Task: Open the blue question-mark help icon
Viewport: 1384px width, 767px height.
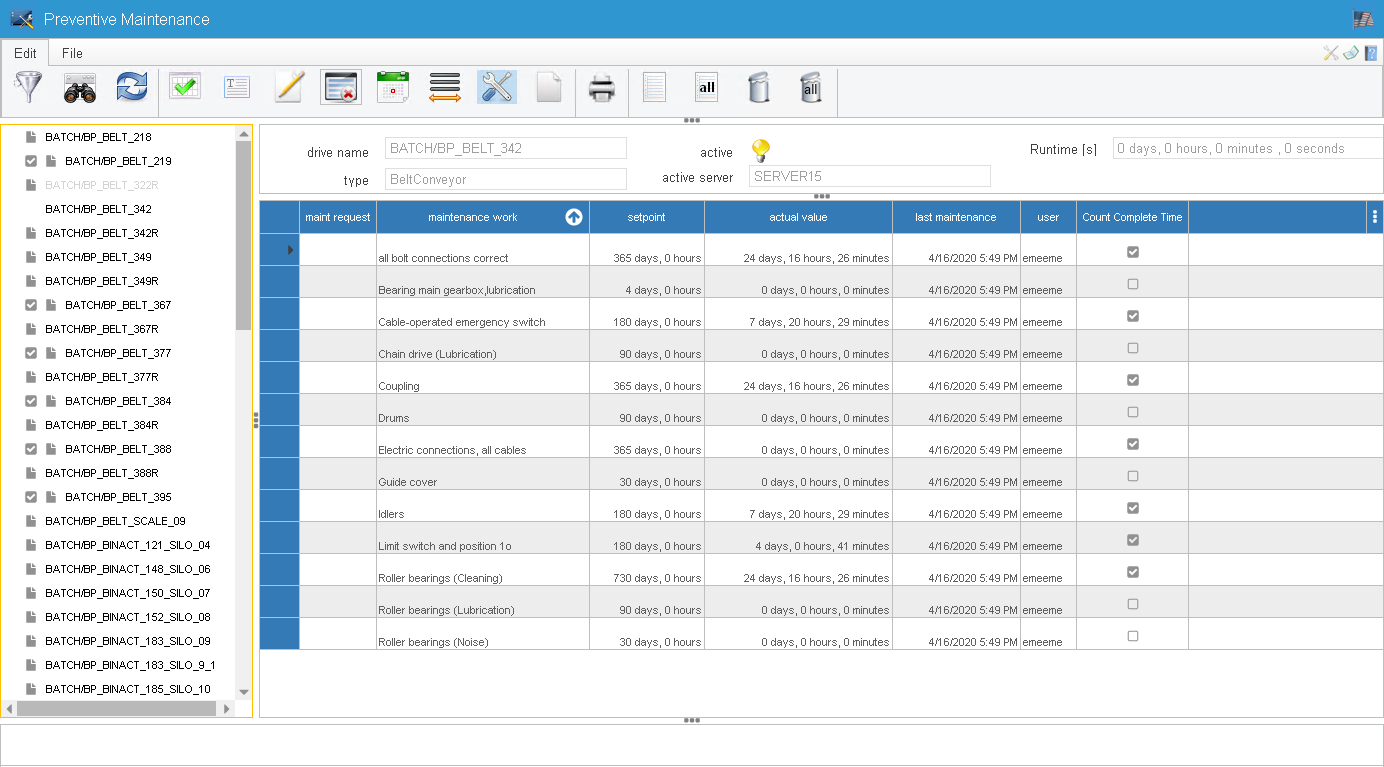Action: (1371, 53)
